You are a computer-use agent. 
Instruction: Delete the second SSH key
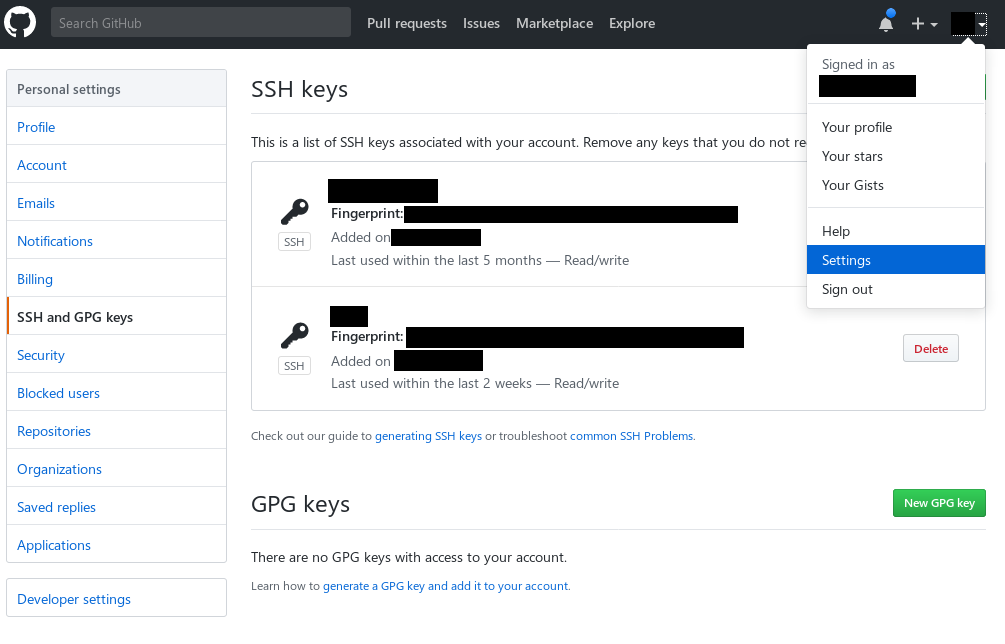[929, 349]
